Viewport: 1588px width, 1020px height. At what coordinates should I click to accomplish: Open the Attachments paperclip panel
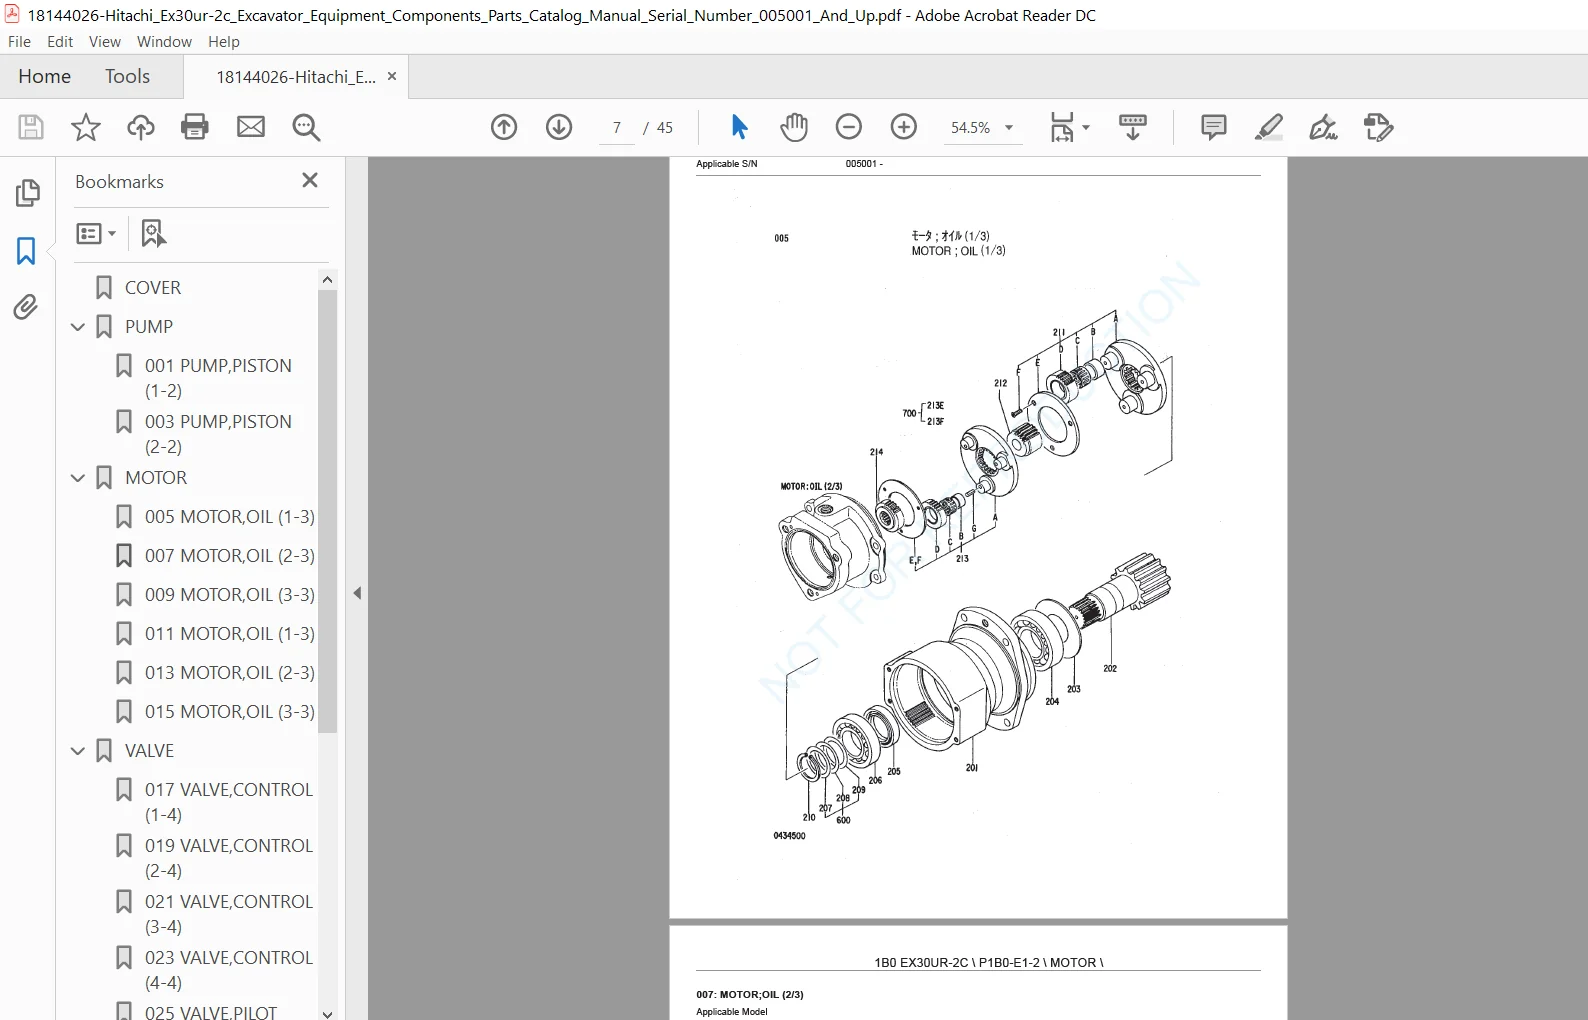click(x=26, y=307)
